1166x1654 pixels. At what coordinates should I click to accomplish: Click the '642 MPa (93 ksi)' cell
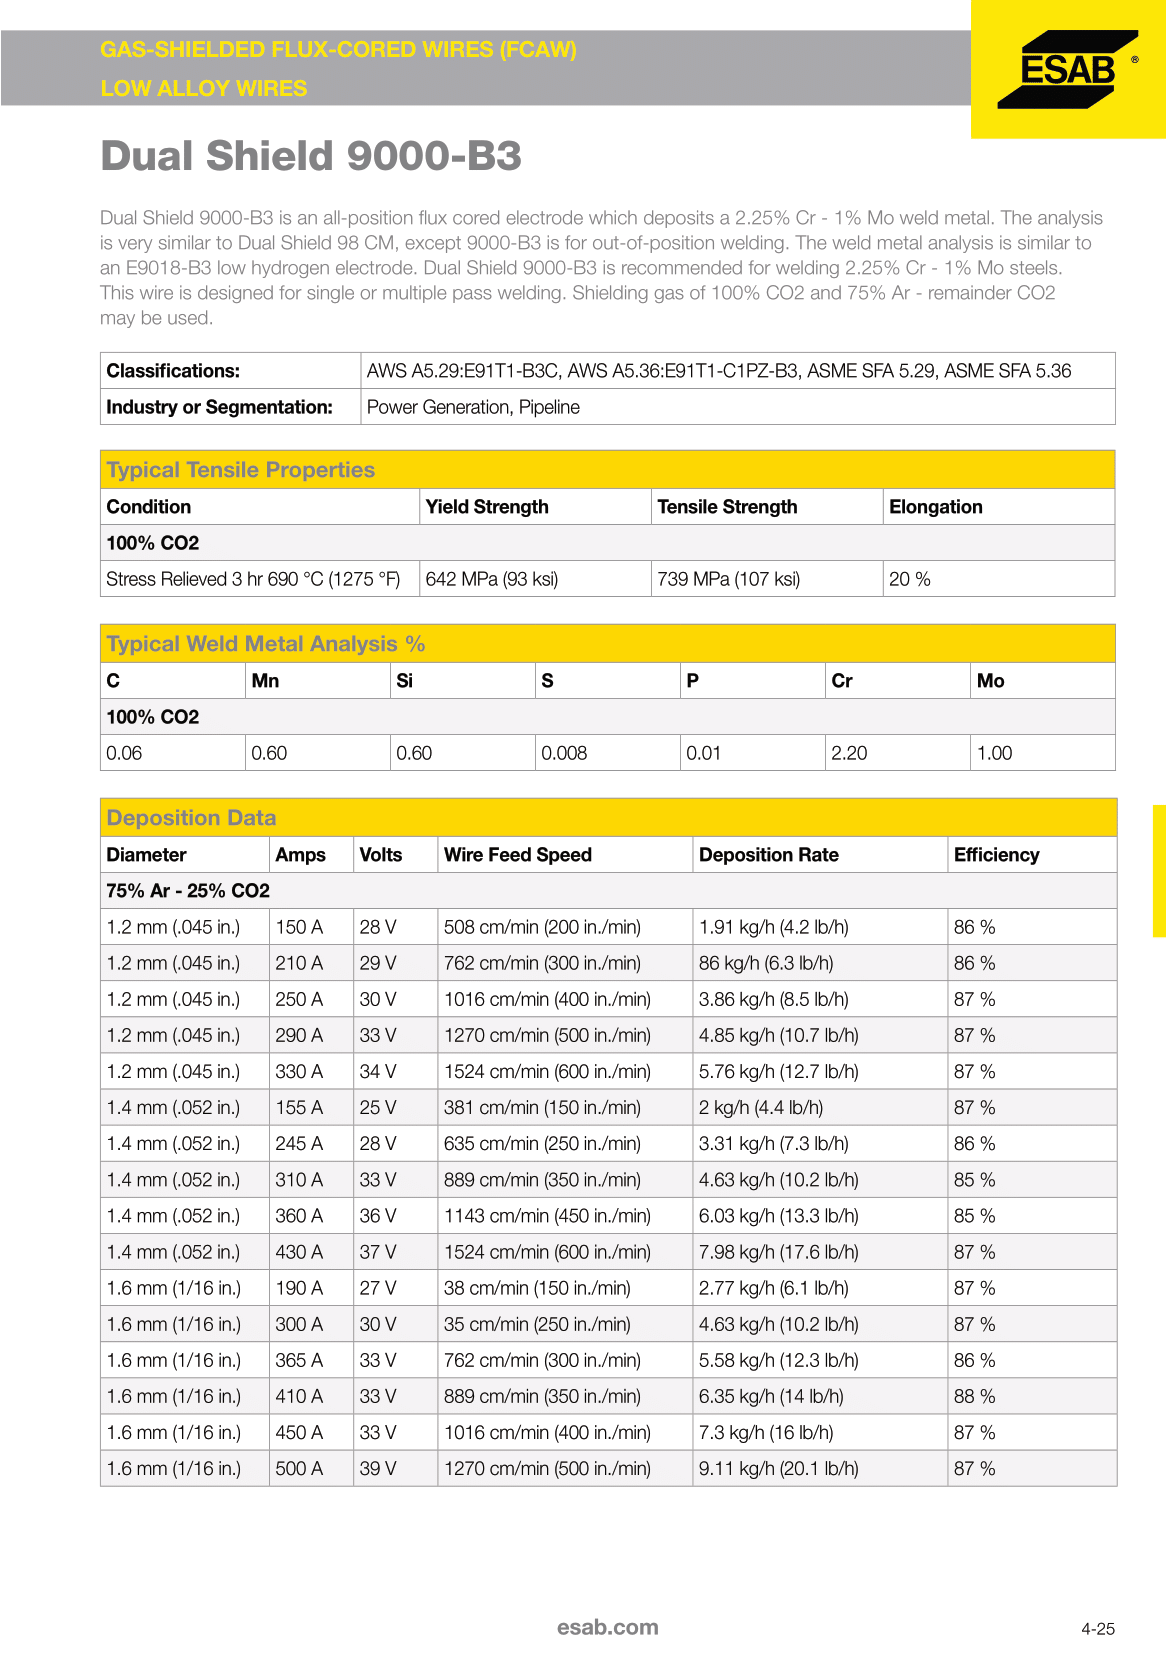click(535, 579)
